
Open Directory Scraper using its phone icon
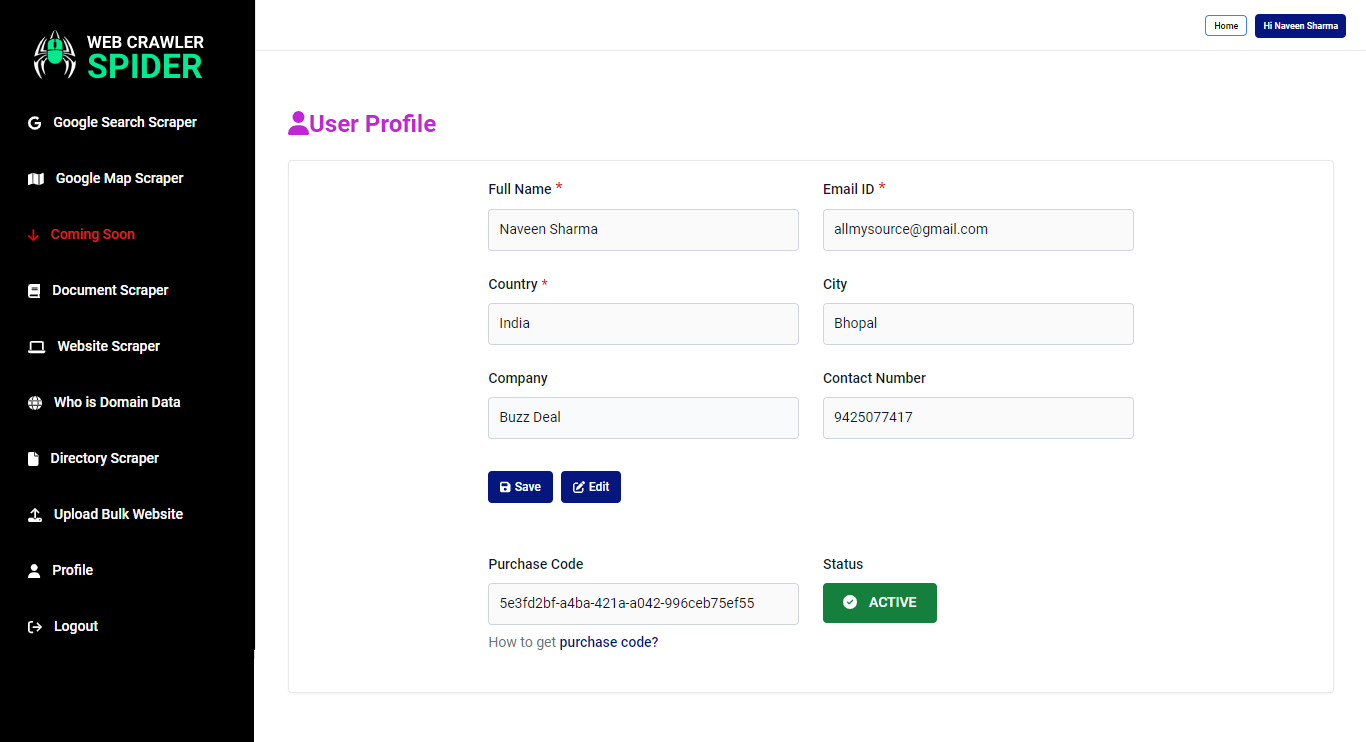click(x=35, y=457)
